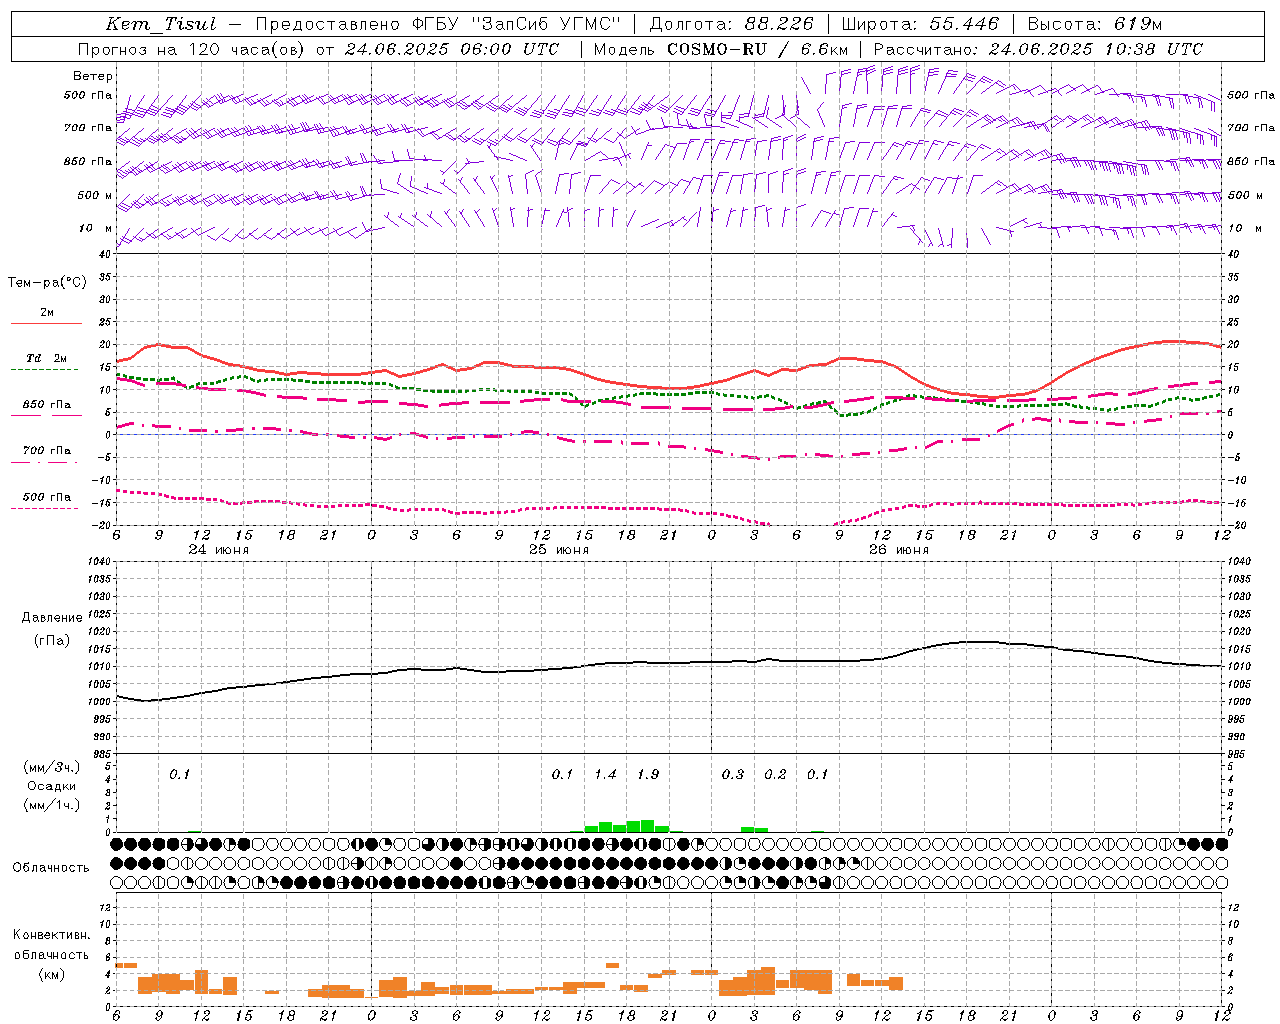Click the '1.9' precipitation value
This screenshot has height=1024, width=1280.
click(648, 775)
